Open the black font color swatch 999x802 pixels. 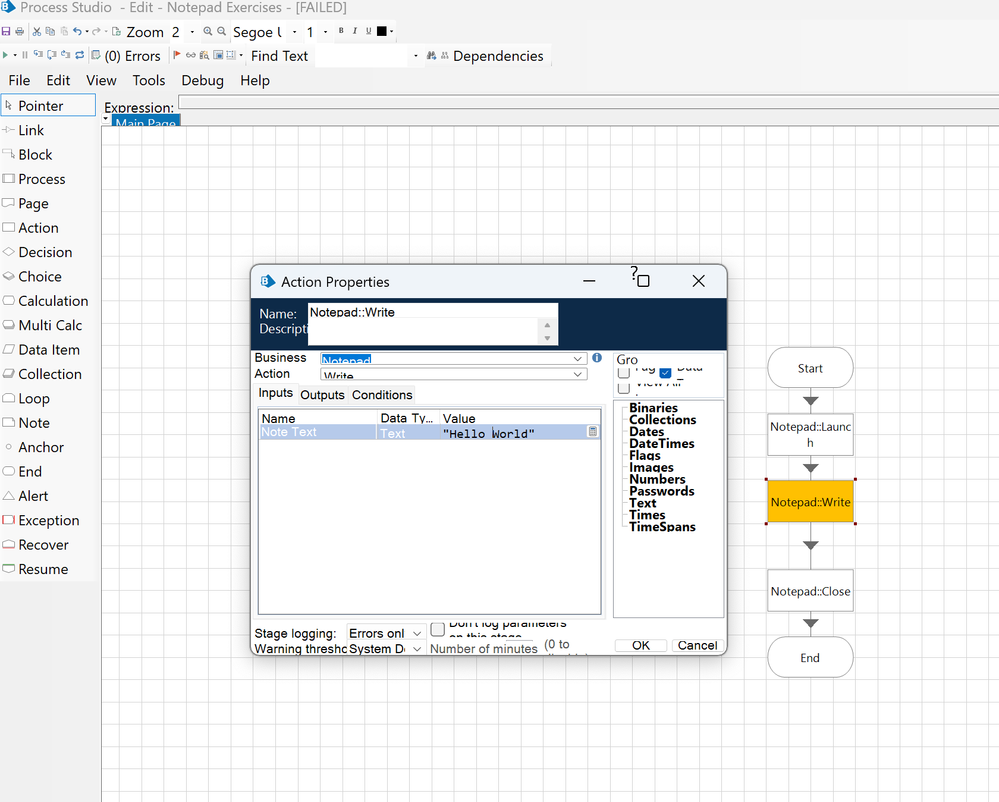click(382, 32)
